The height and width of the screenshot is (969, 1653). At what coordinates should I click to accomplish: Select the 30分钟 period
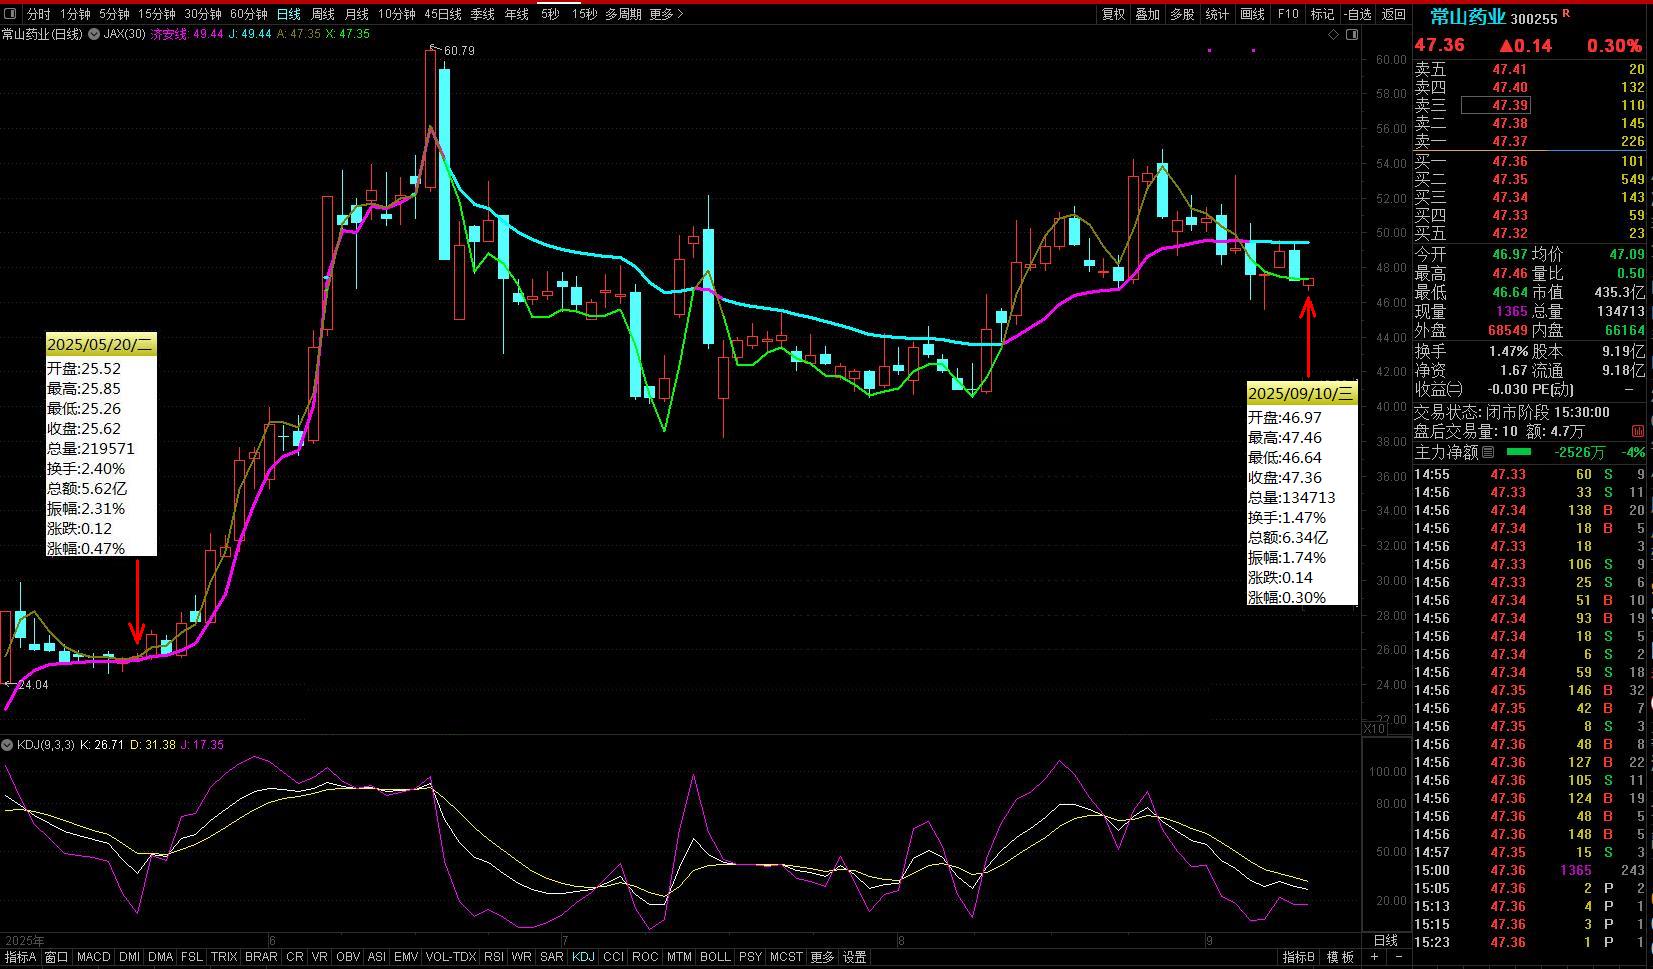coord(203,14)
